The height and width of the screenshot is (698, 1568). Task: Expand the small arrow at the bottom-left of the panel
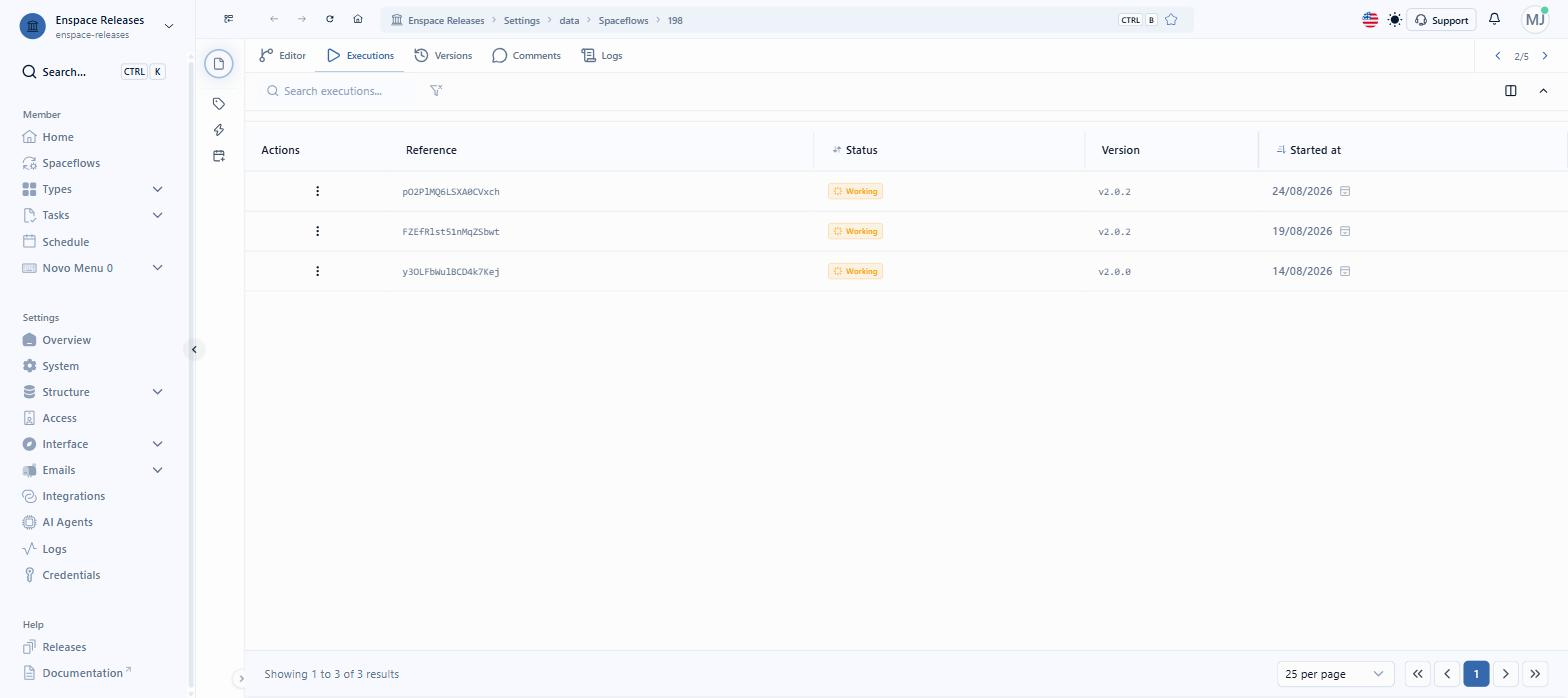click(x=240, y=679)
